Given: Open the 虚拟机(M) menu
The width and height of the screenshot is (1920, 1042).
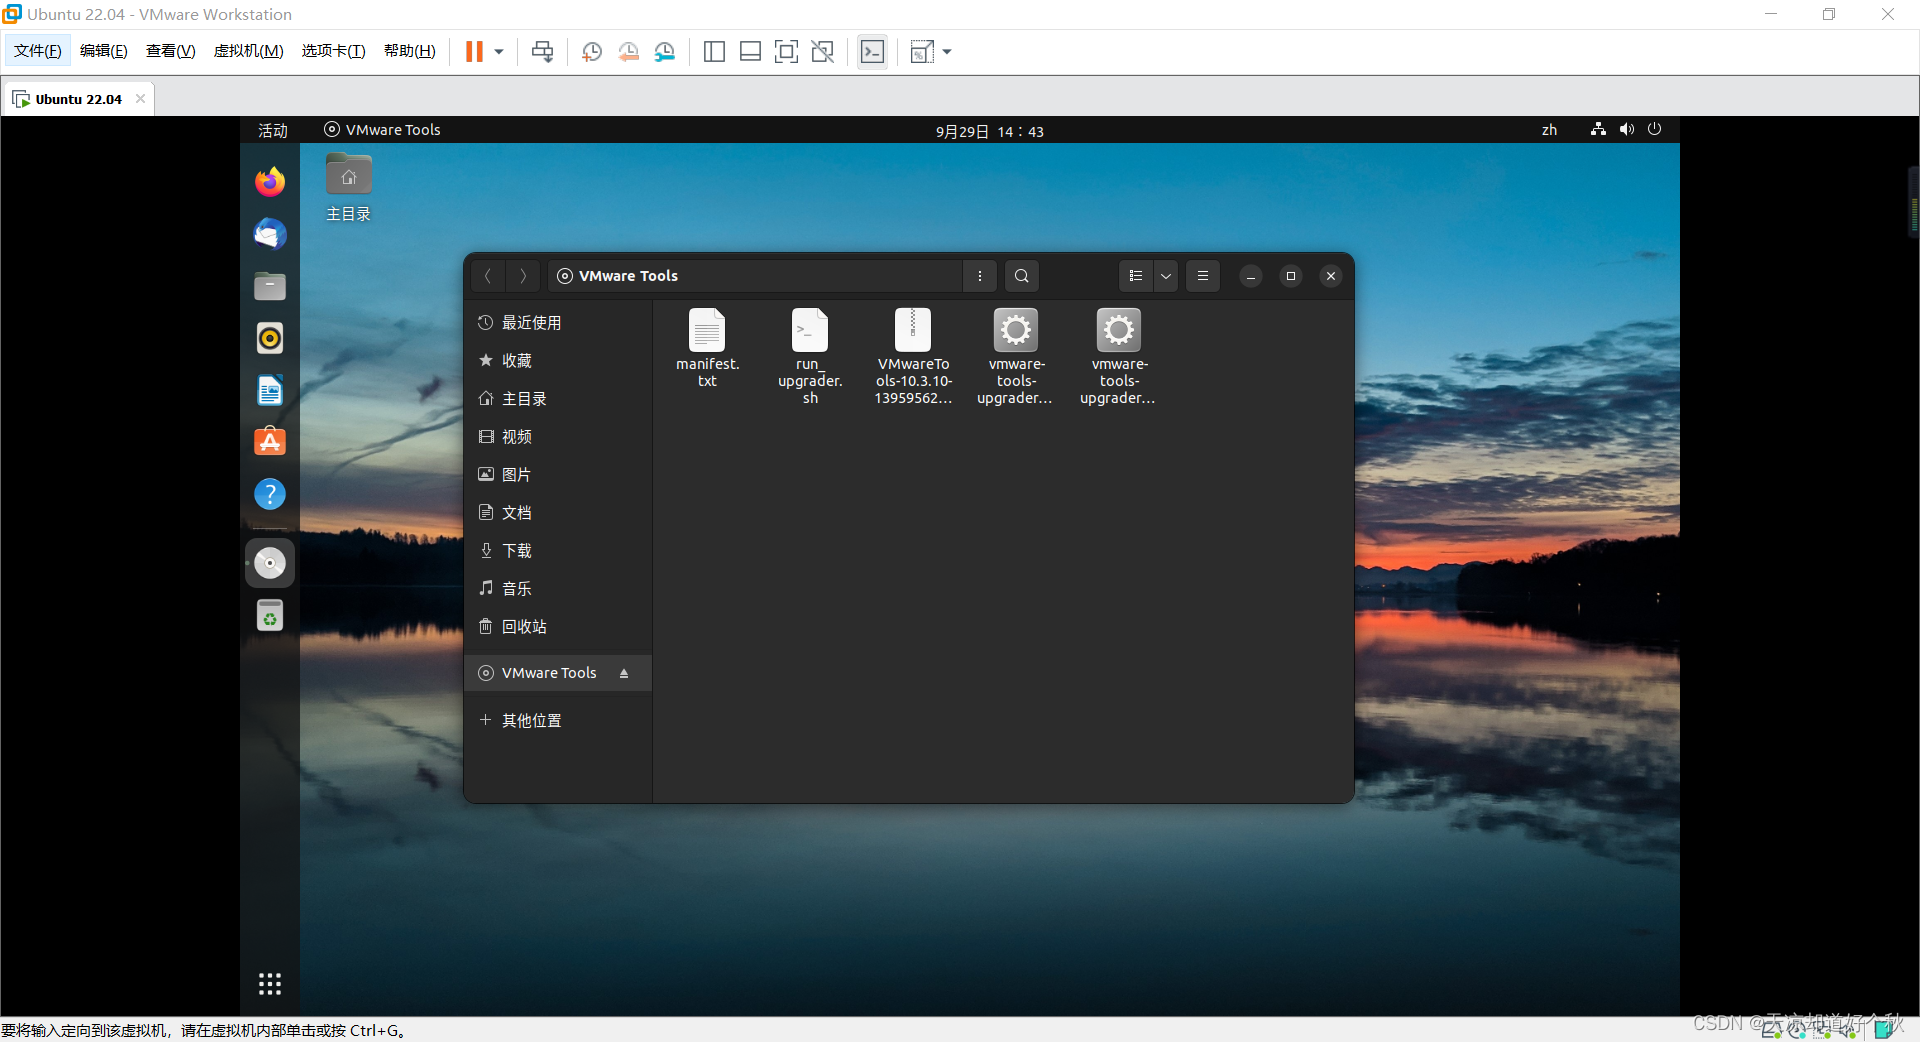Looking at the screenshot, I should (249, 51).
